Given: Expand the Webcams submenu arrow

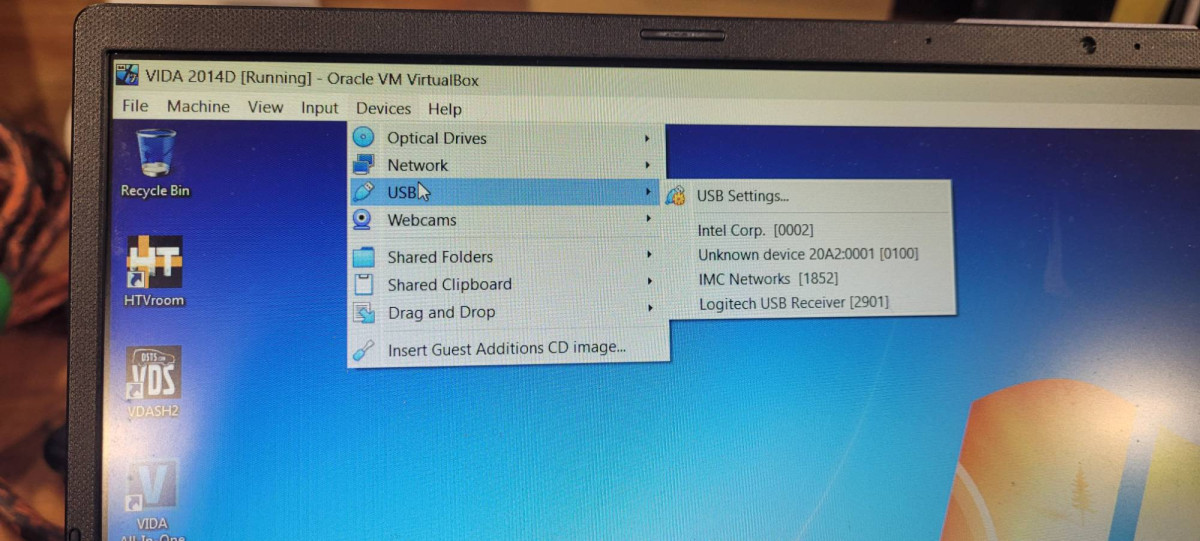Looking at the screenshot, I should coord(649,220).
